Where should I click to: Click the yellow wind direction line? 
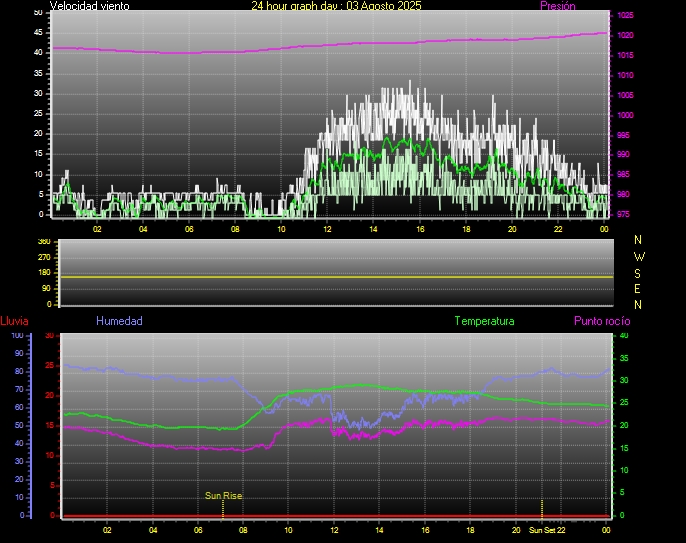(336, 277)
